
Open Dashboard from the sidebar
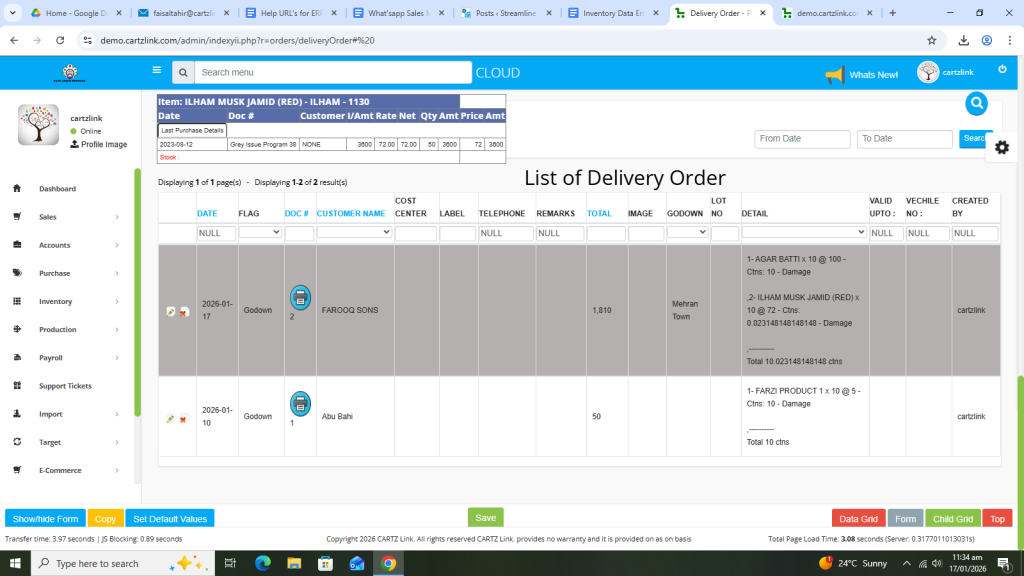click(57, 189)
